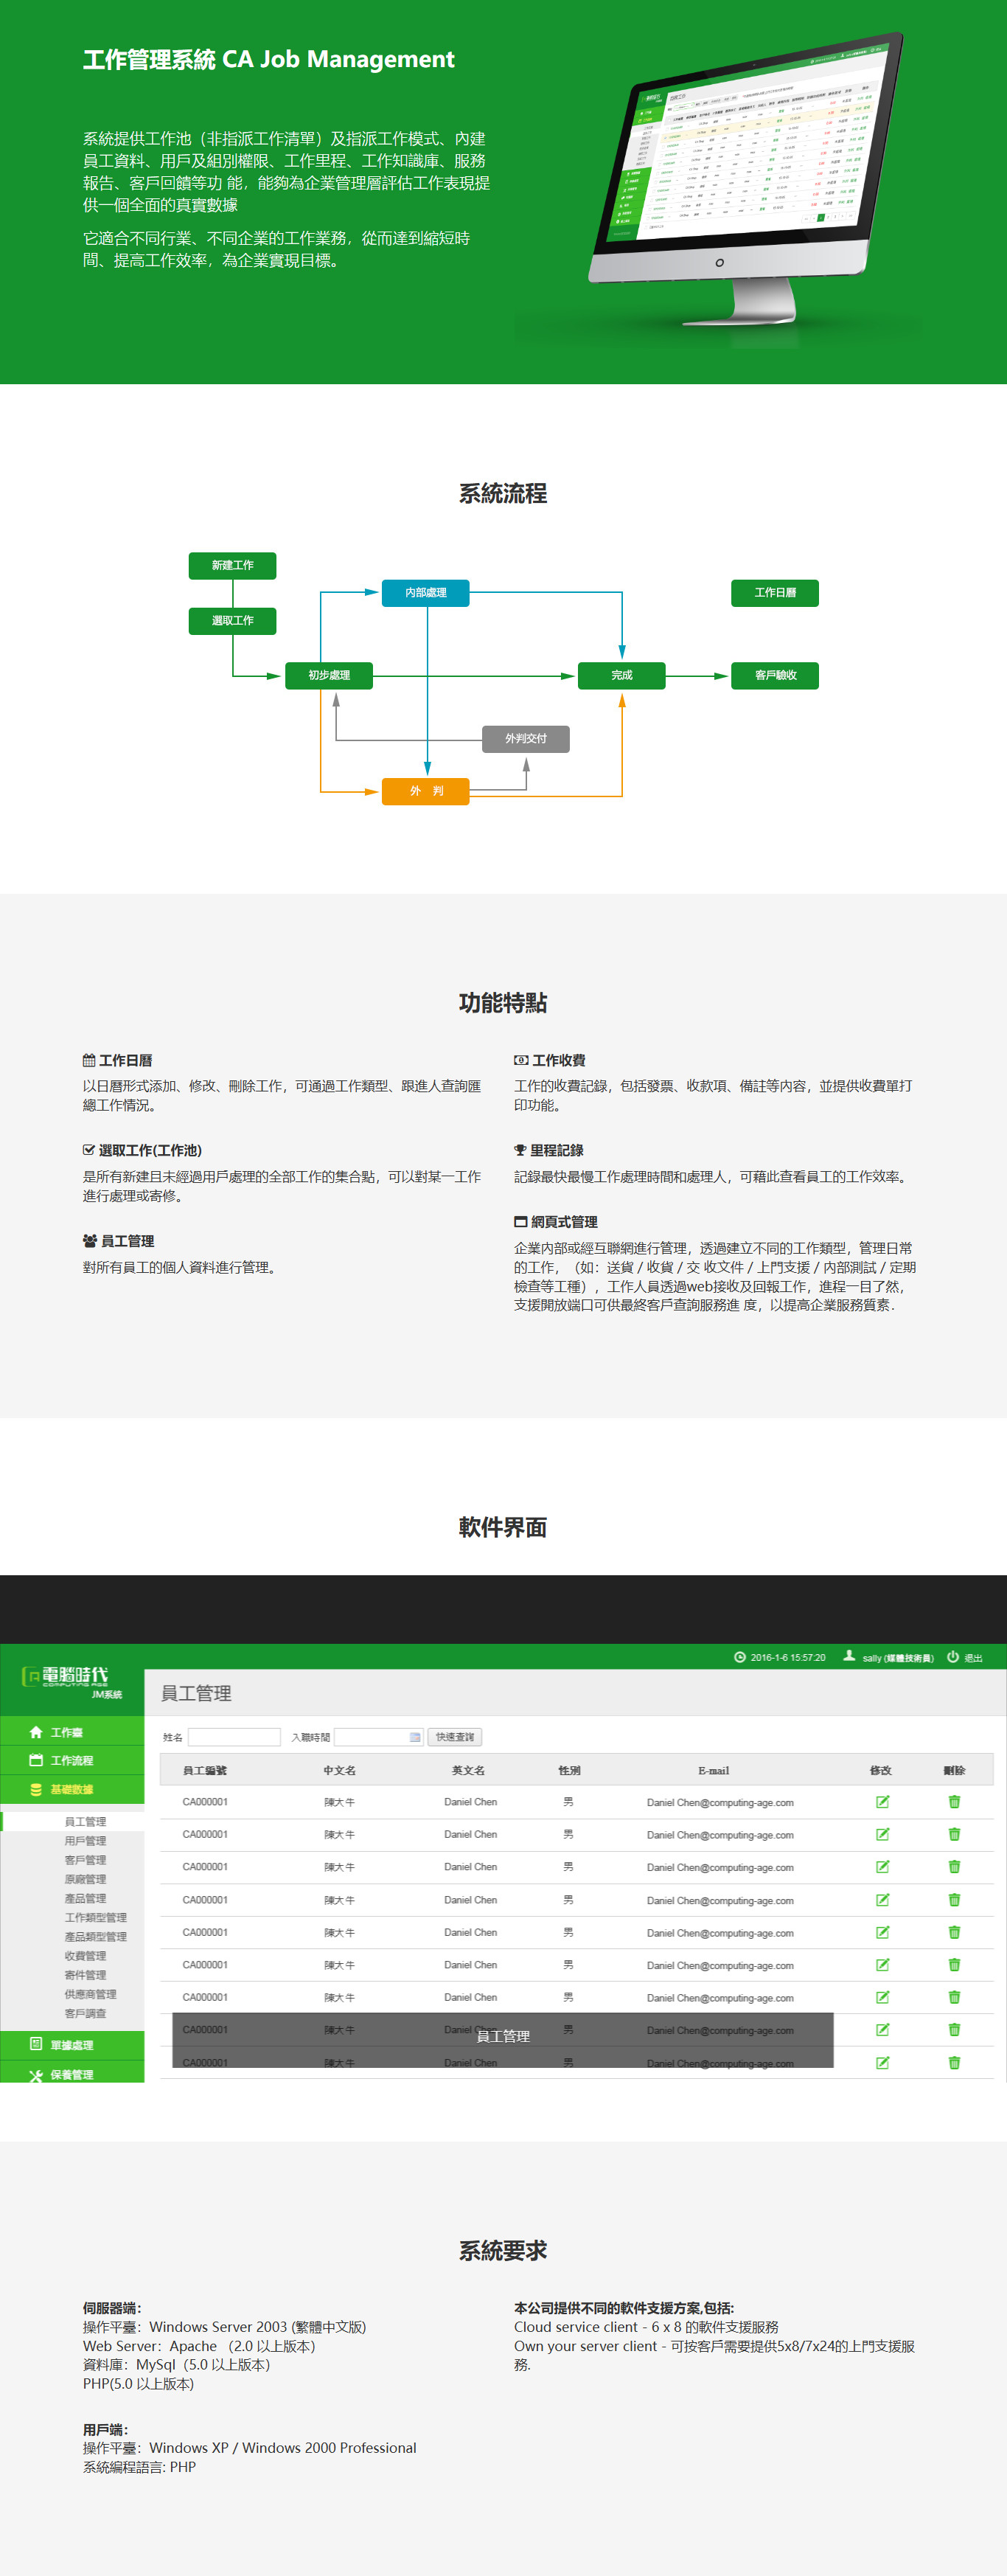This screenshot has height=2576, width=1007.
Task: Expand the 單據處理 sidebar section
Action: tap(71, 2044)
